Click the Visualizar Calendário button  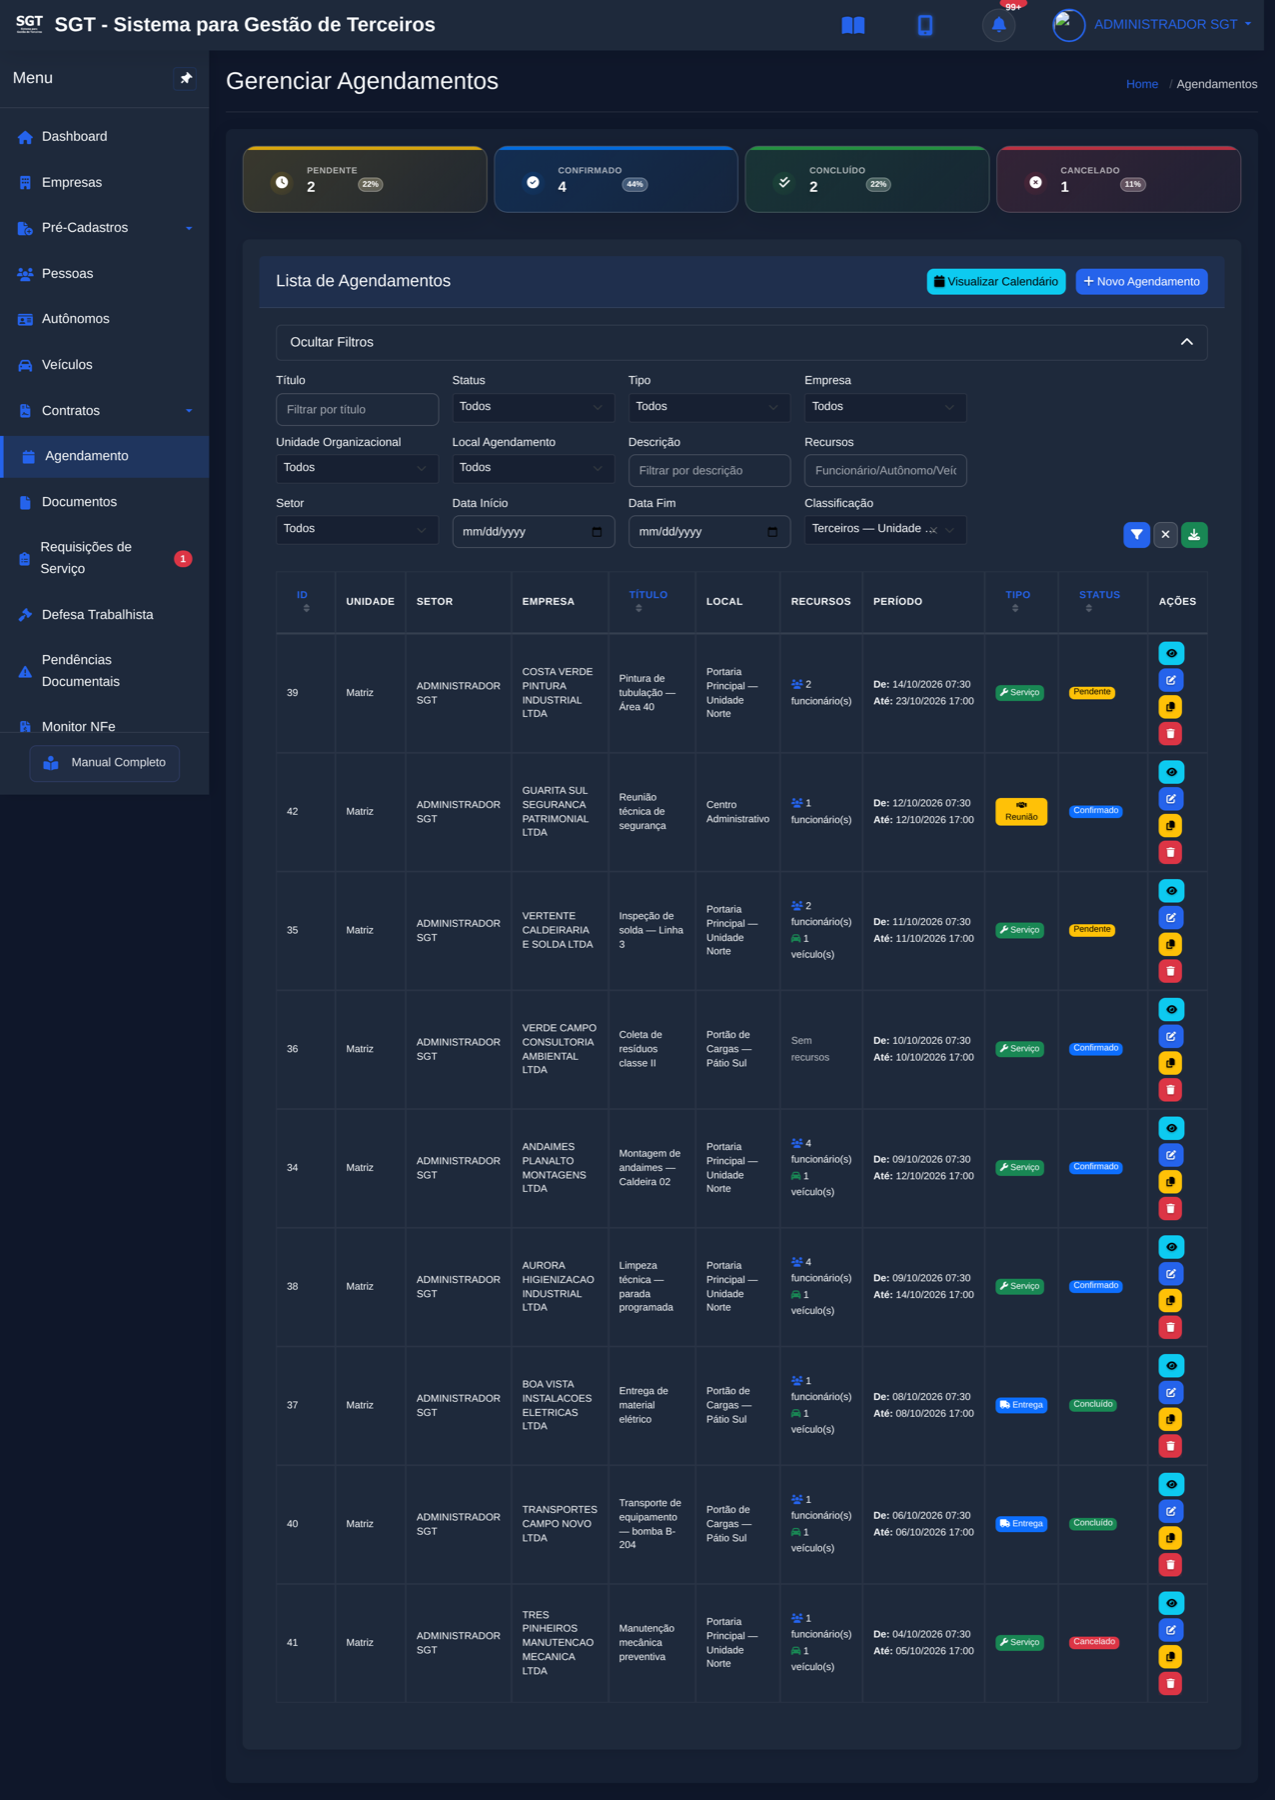(x=996, y=282)
